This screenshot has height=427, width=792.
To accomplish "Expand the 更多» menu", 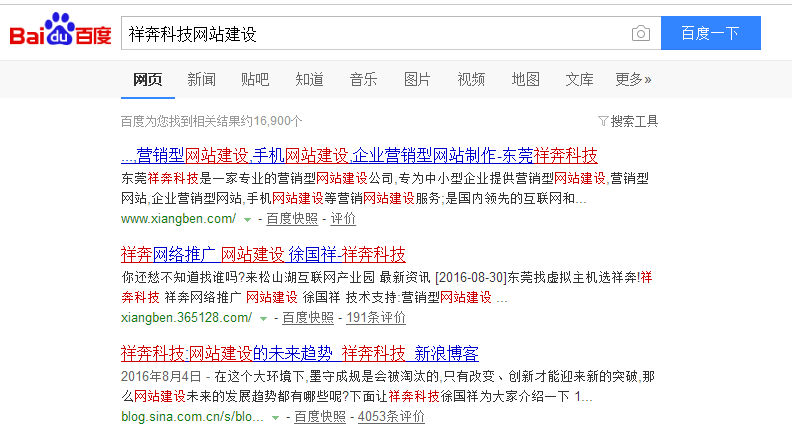I will pos(633,79).
